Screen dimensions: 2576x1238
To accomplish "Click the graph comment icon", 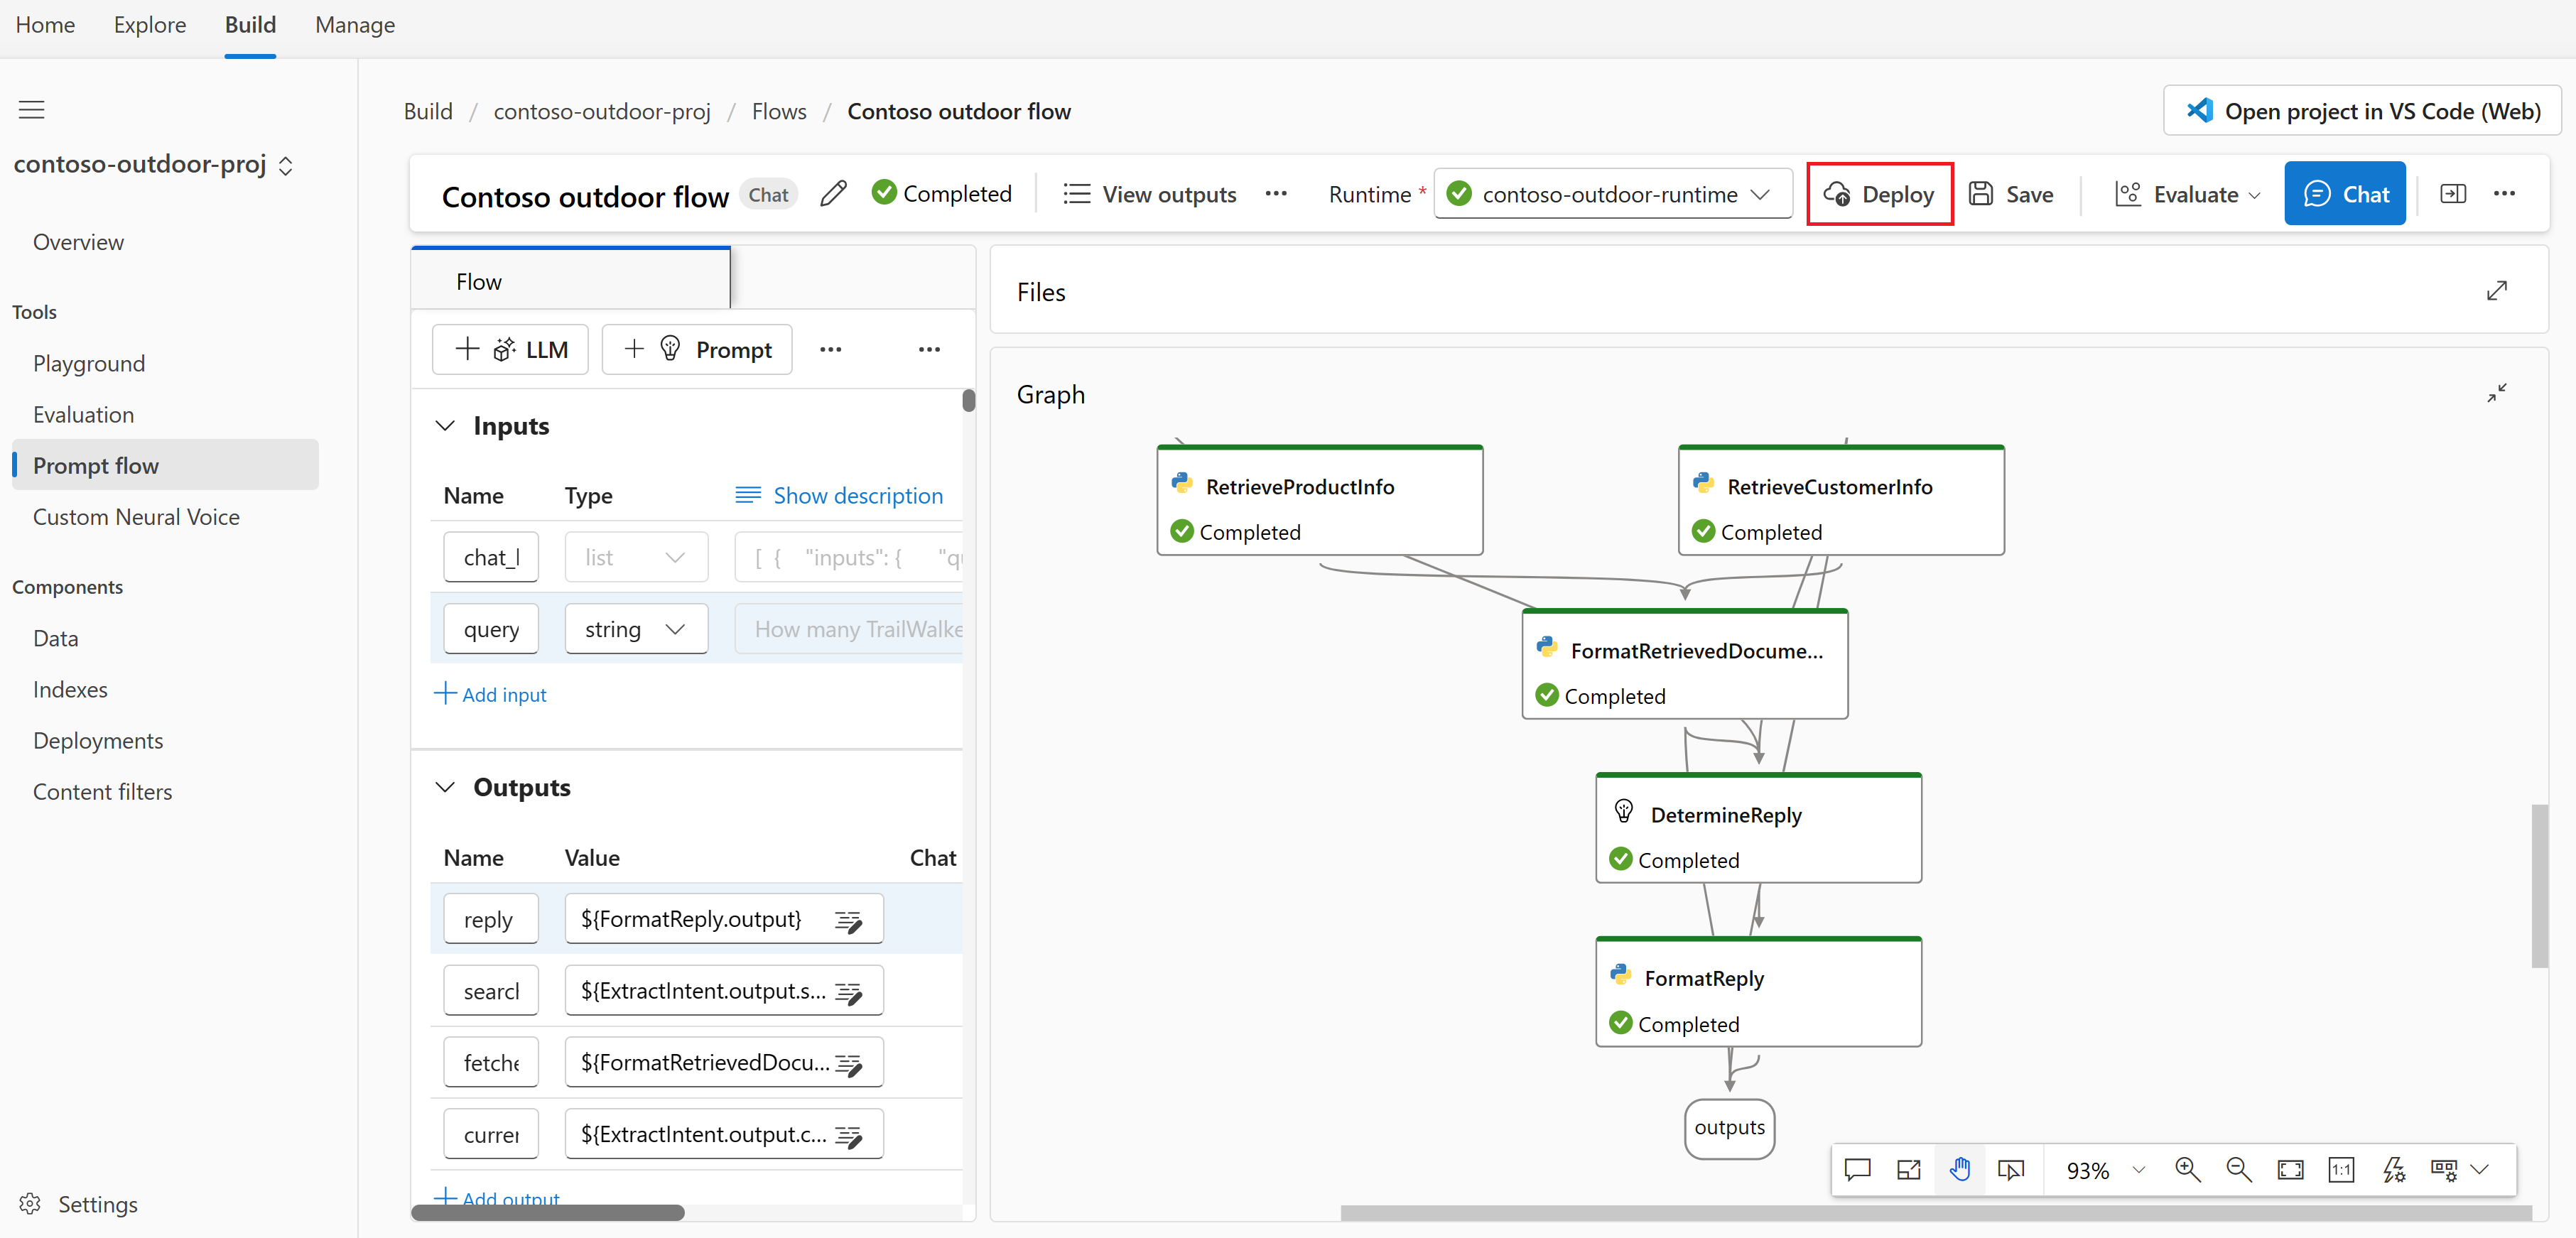I will click(1857, 1170).
